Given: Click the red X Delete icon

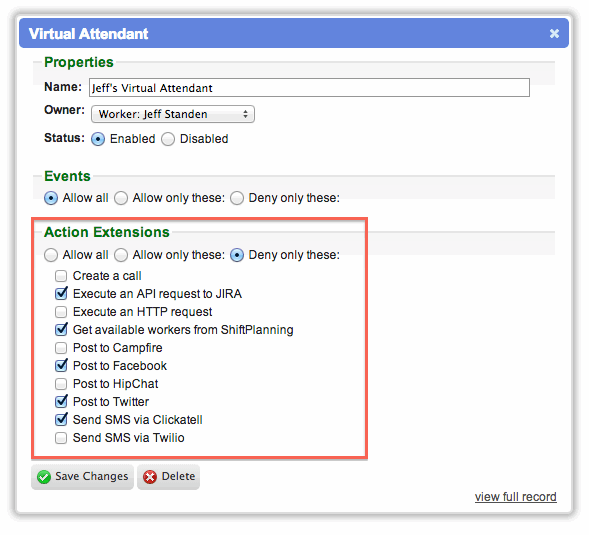Looking at the screenshot, I should [150, 477].
